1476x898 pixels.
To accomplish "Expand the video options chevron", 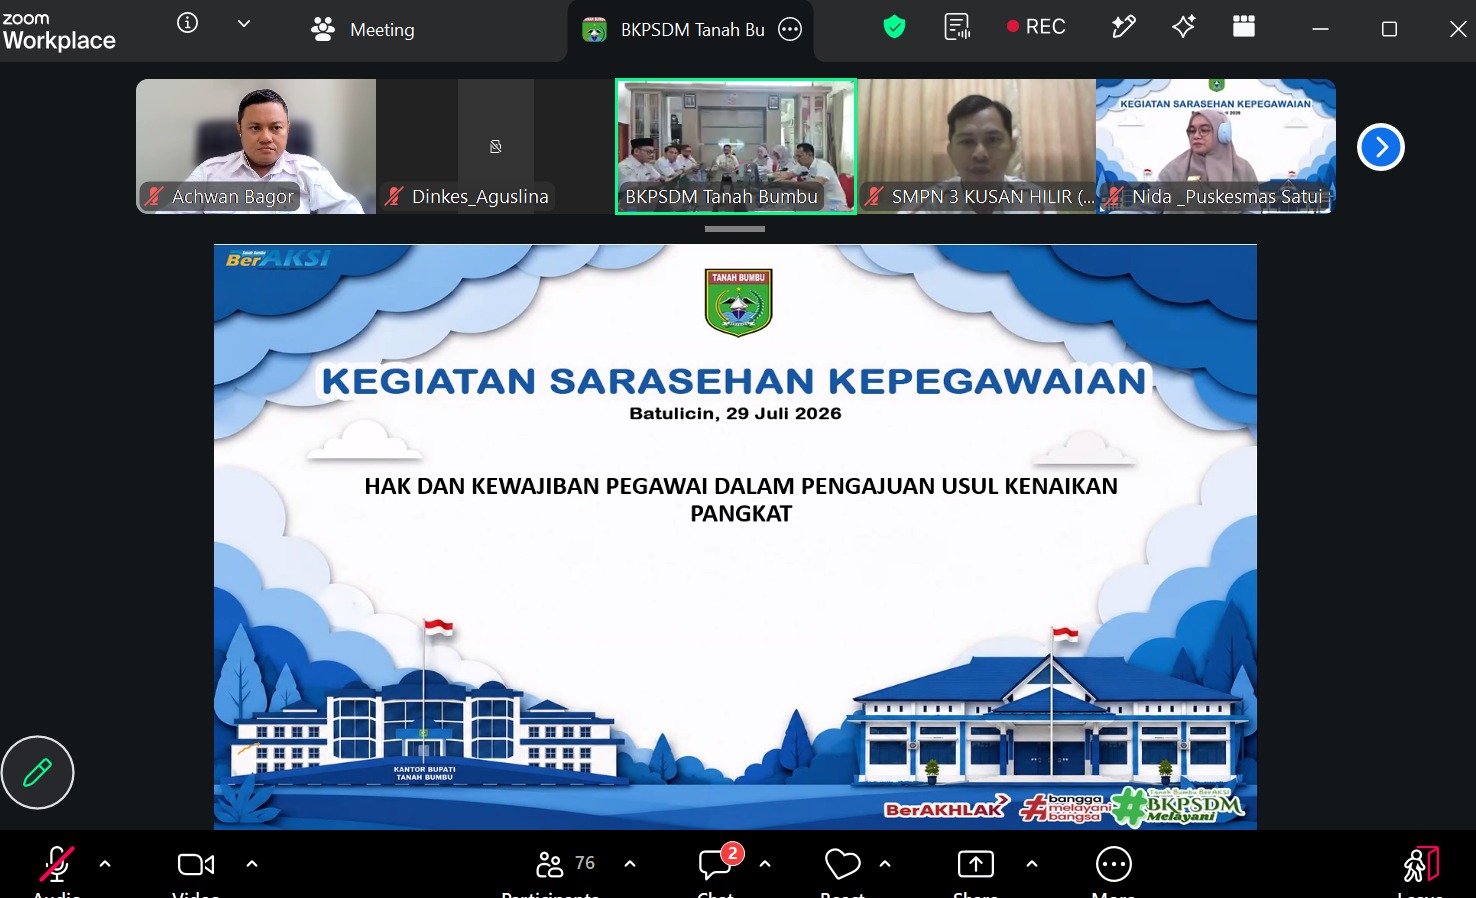I will tap(252, 864).
